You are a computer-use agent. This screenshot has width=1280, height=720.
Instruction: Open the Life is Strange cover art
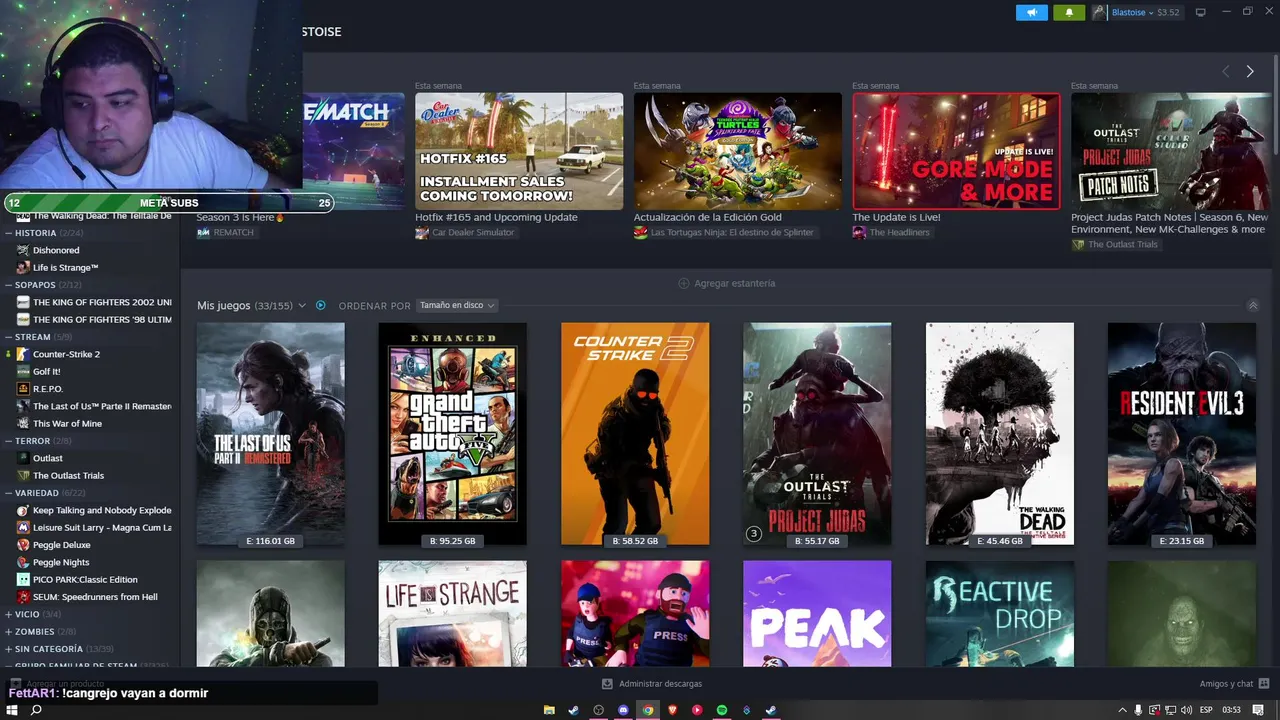[x=452, y=613]
